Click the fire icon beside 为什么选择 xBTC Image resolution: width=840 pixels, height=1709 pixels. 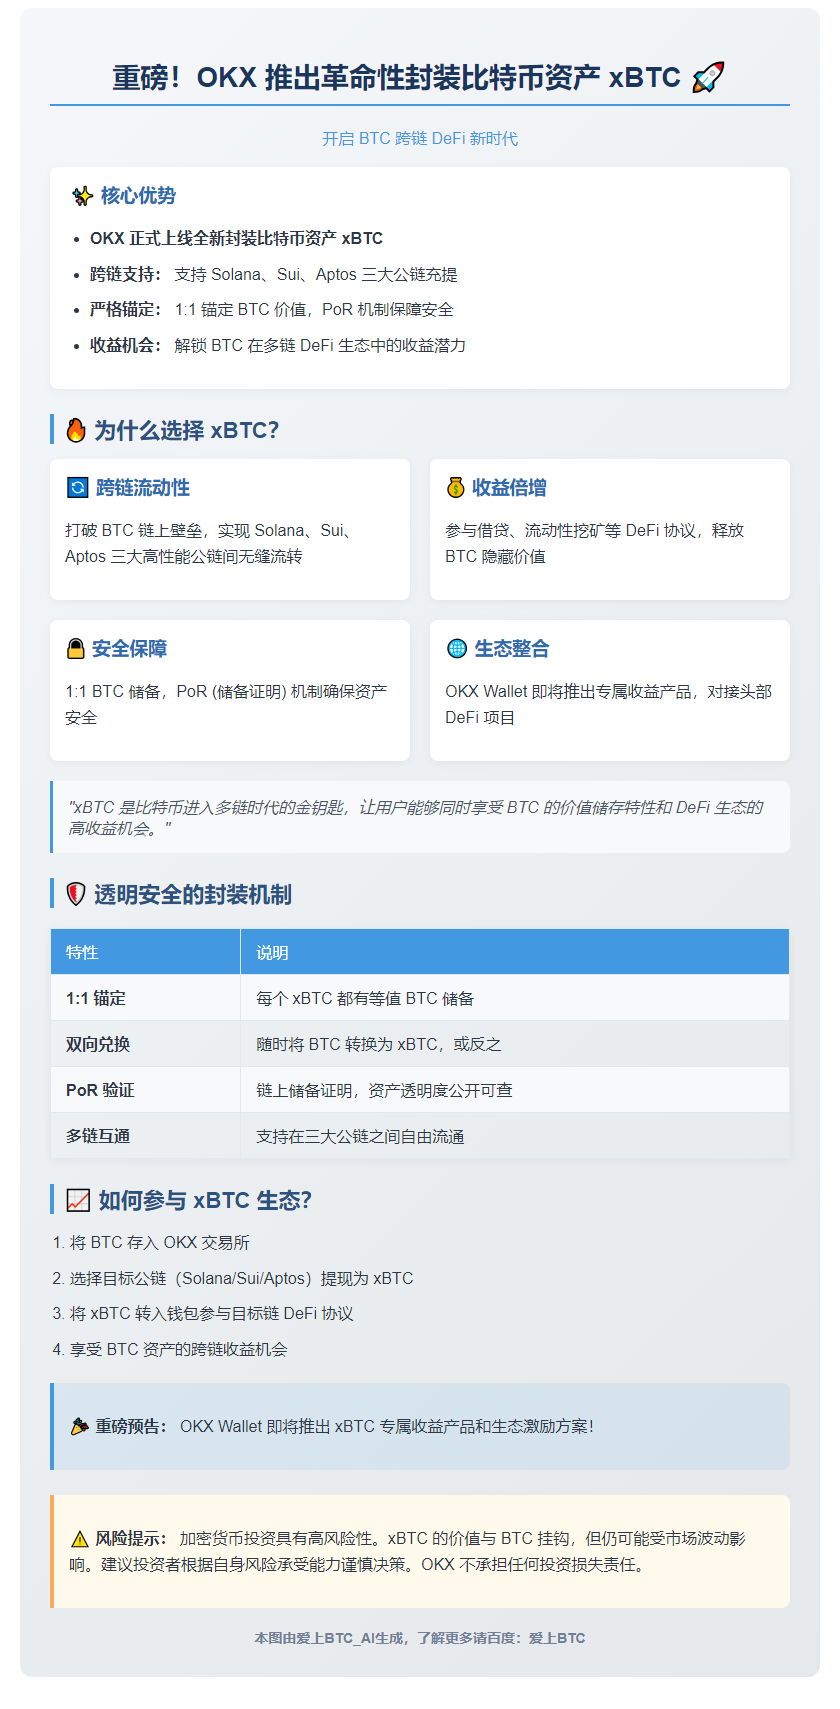[x=76, y=430]
